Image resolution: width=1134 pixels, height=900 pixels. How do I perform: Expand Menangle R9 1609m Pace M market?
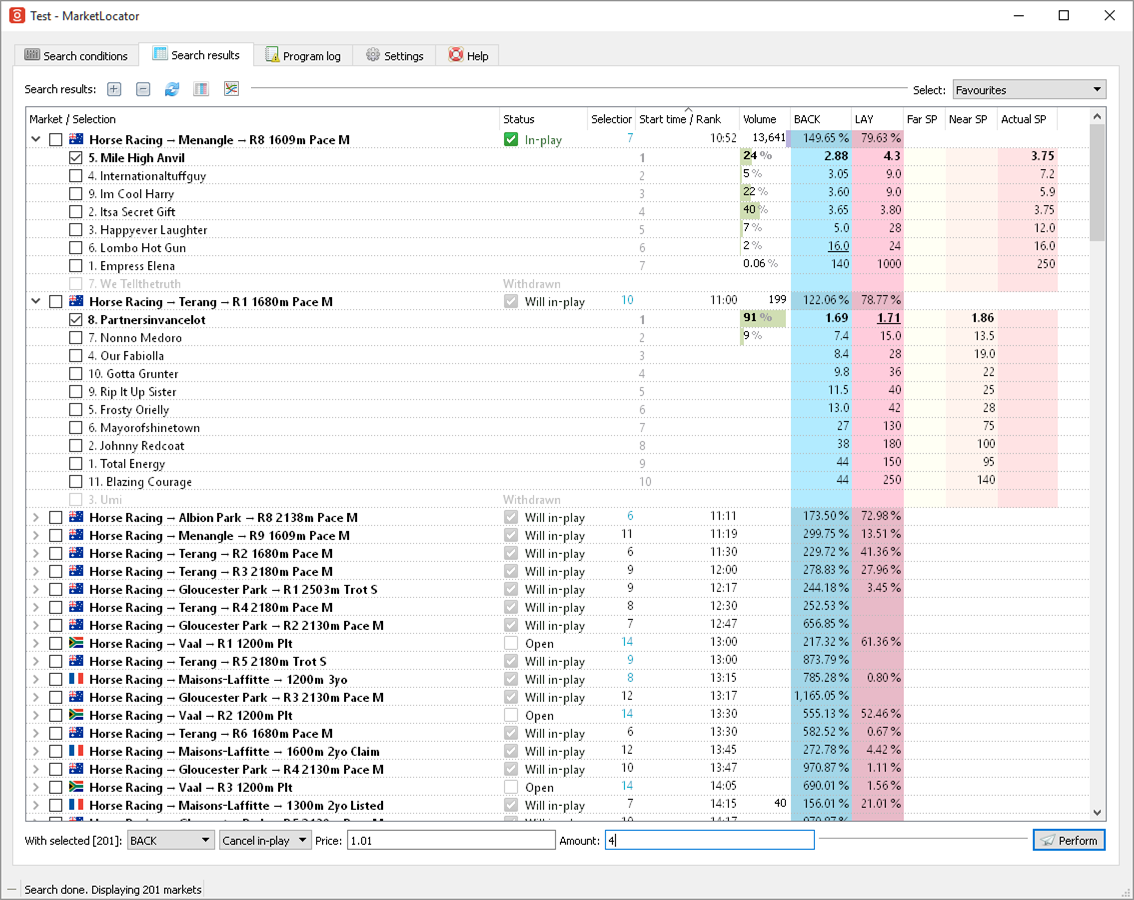tap(35, 535)
